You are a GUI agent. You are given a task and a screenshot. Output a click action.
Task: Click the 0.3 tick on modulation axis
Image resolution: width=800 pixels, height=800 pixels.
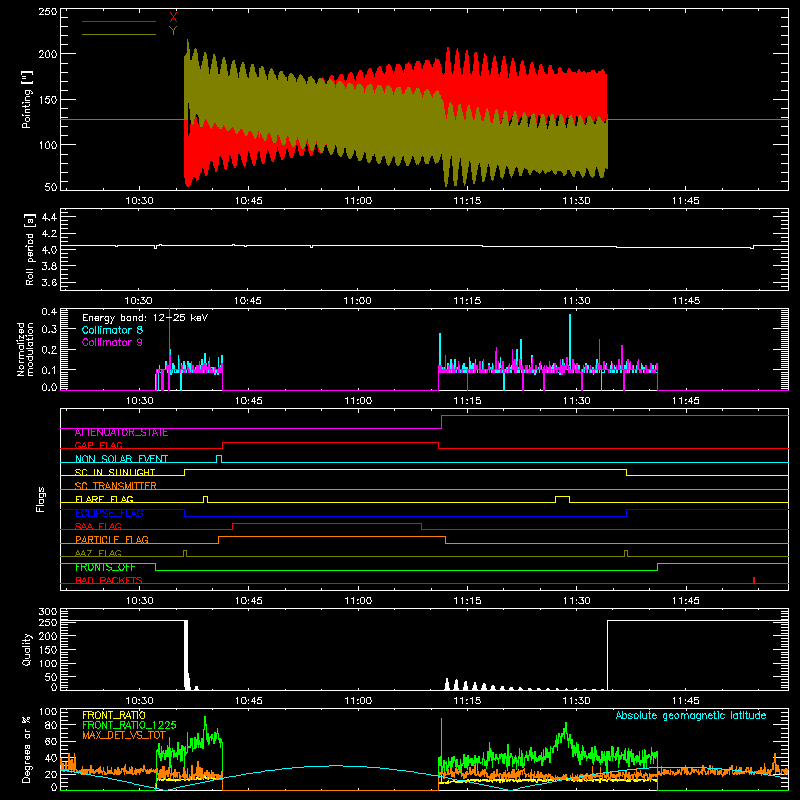[49, 329]
